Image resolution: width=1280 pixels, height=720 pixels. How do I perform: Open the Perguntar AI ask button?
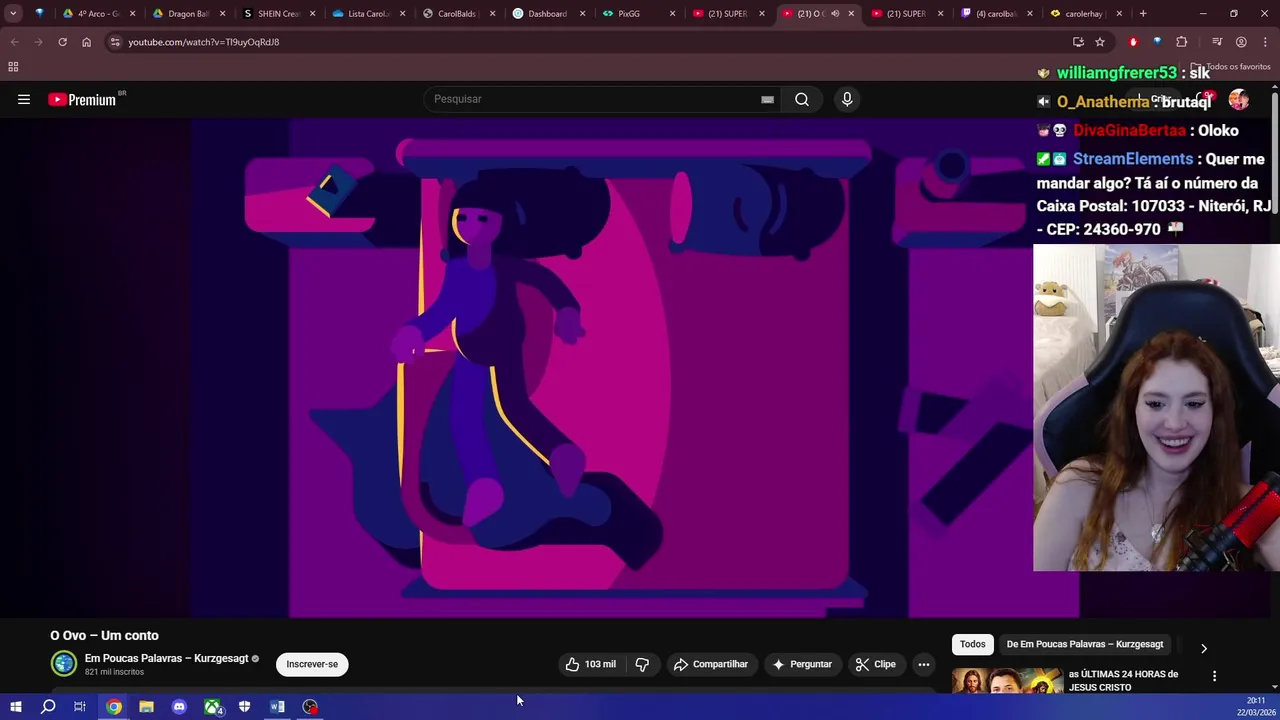pyautogui.click(x=801, y=664)
